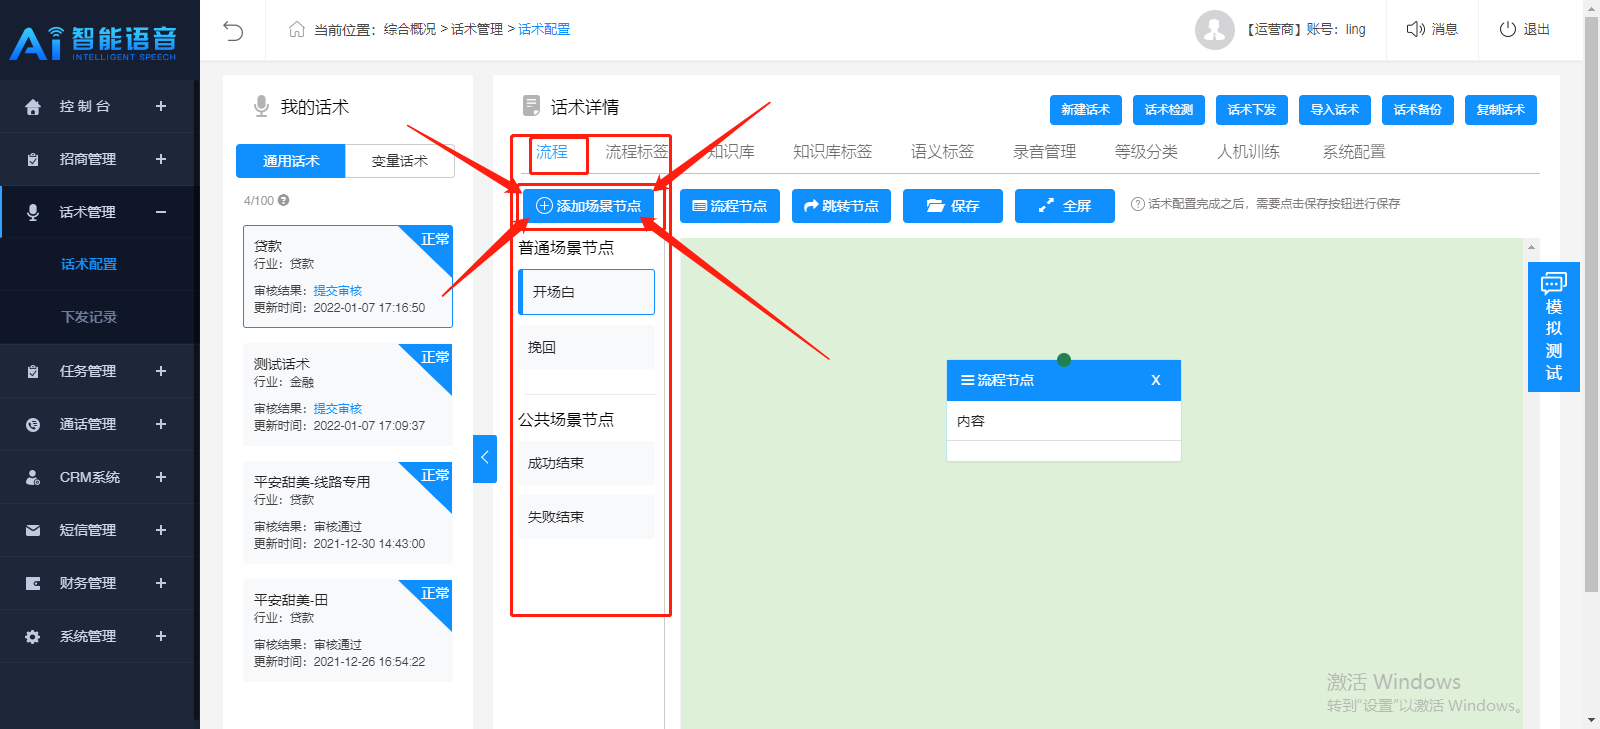Image resolution: width=1600 pixels, height=729 pixels.
Task: Collapse 话术管理 menu with minus sign
Action: coord(161,212)
